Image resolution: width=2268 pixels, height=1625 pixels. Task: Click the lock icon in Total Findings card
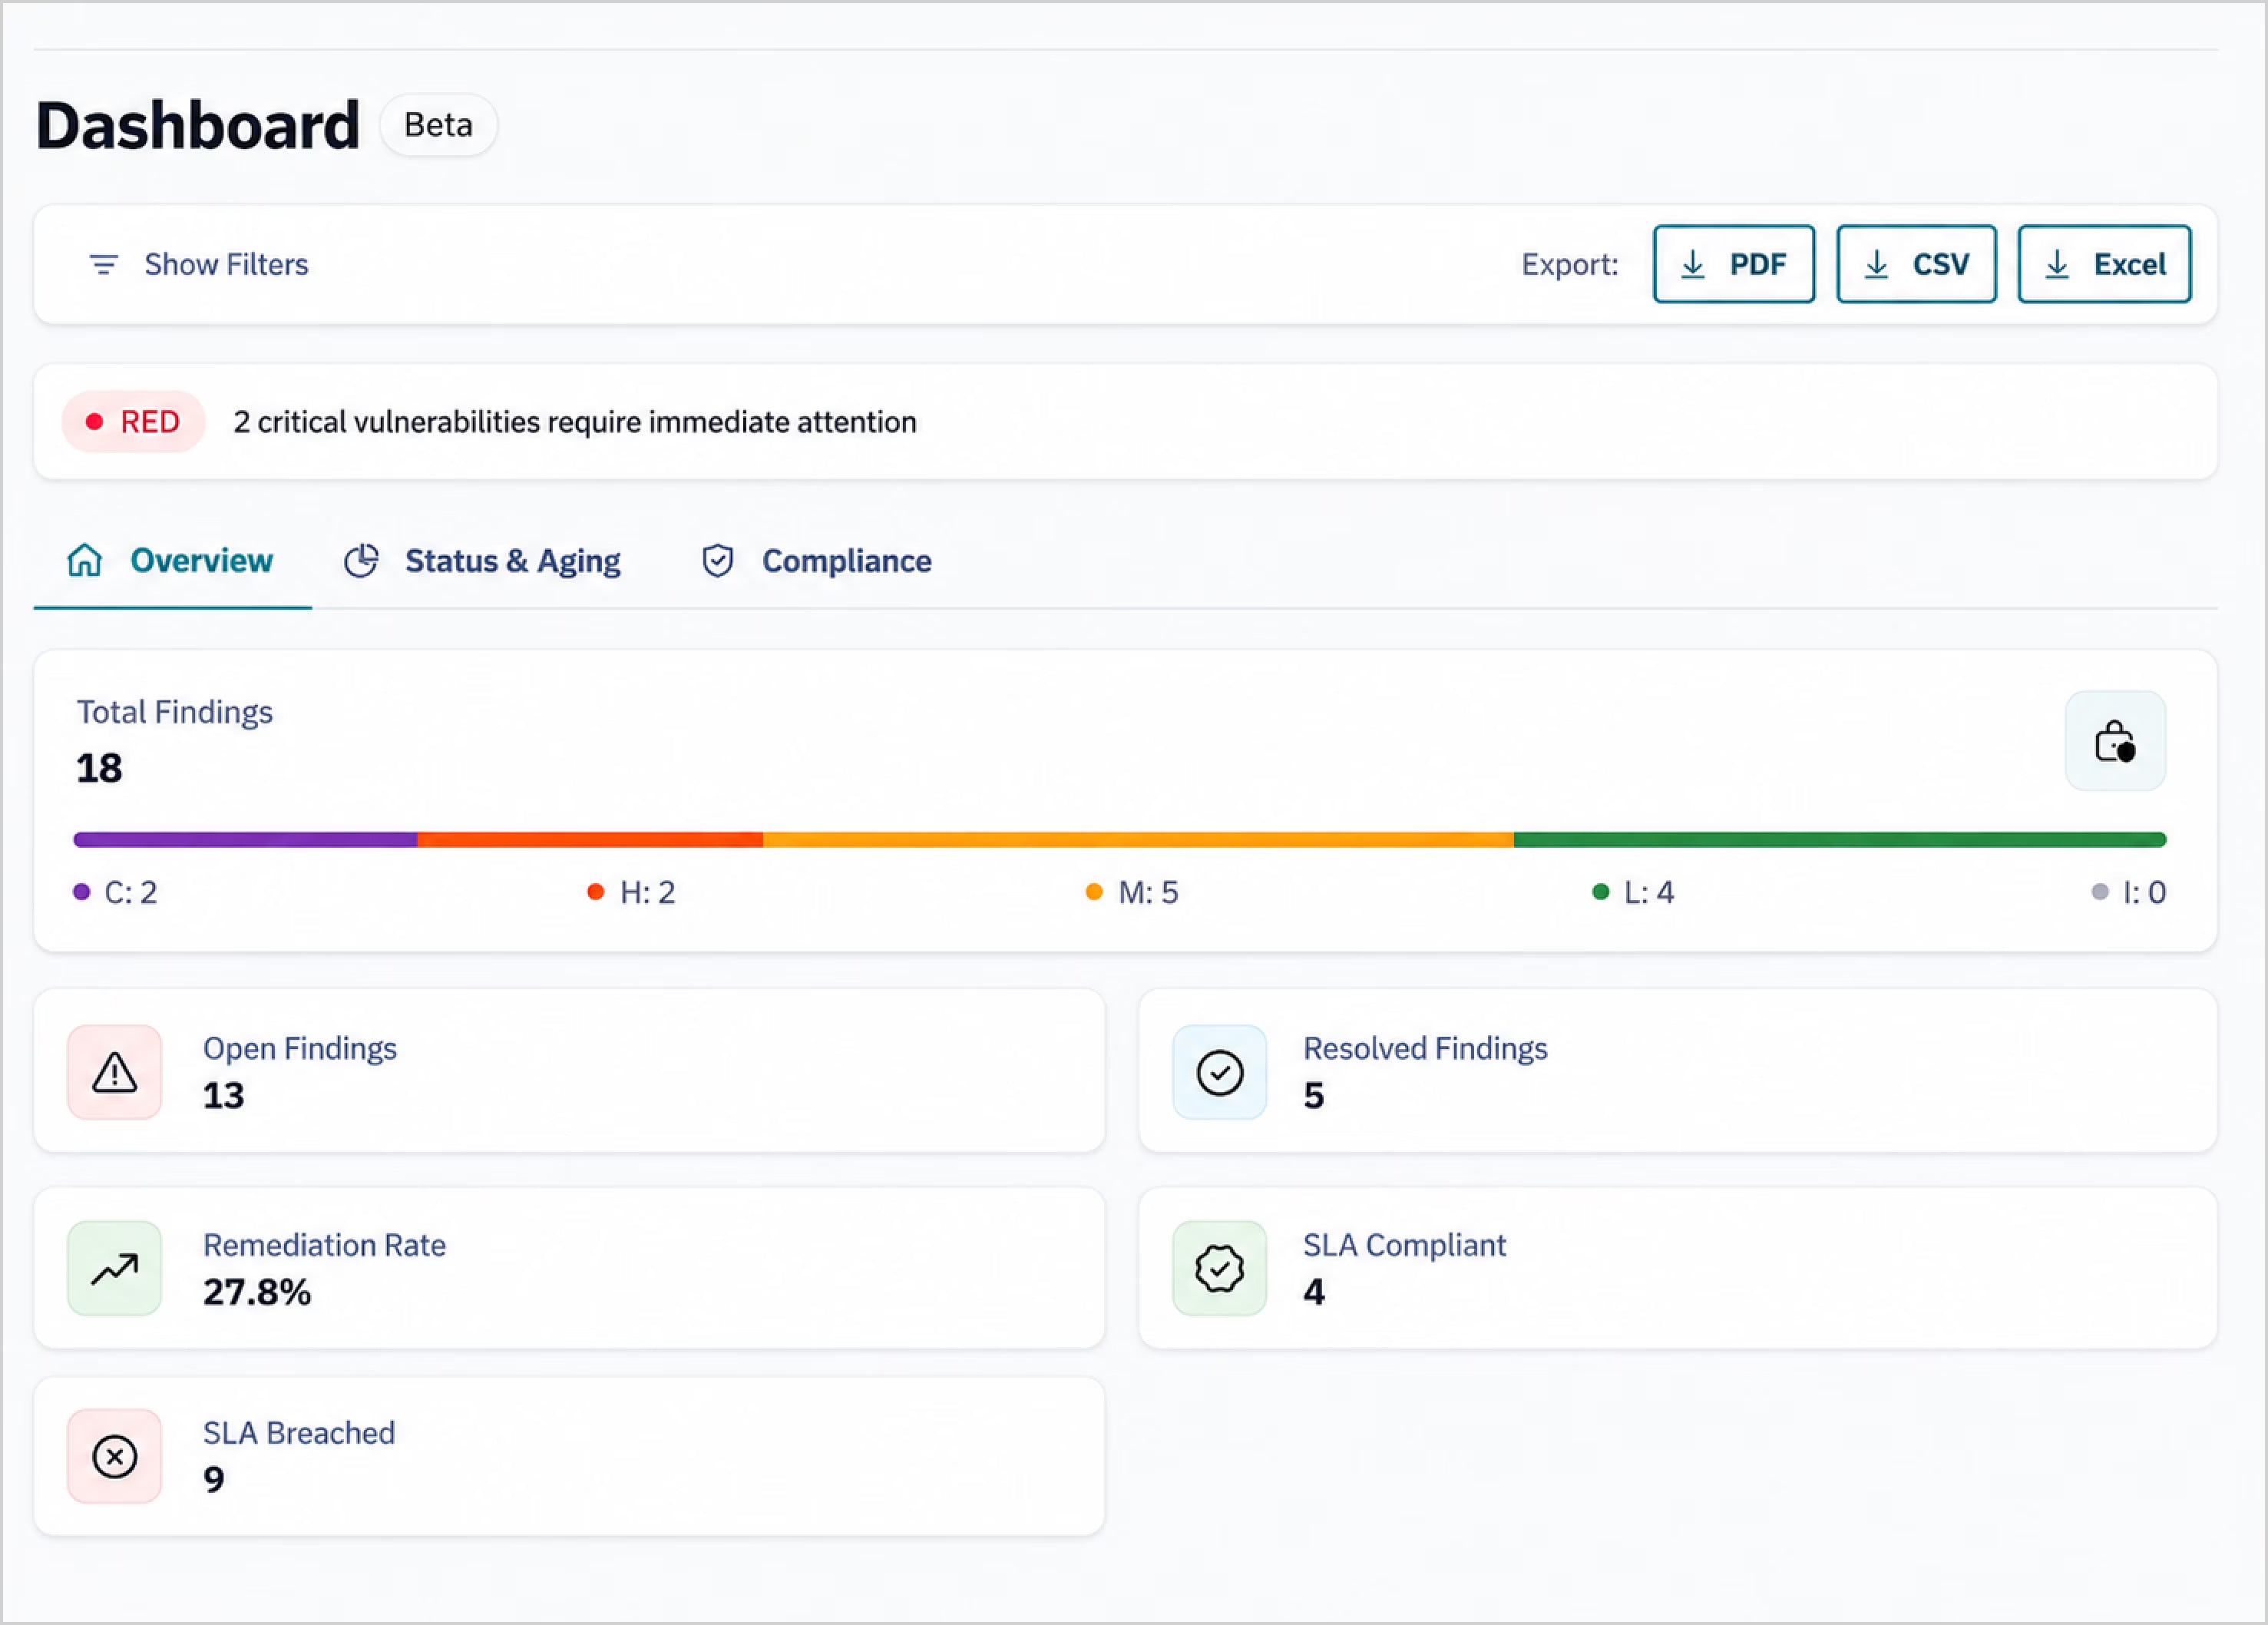pos(2115,741)
